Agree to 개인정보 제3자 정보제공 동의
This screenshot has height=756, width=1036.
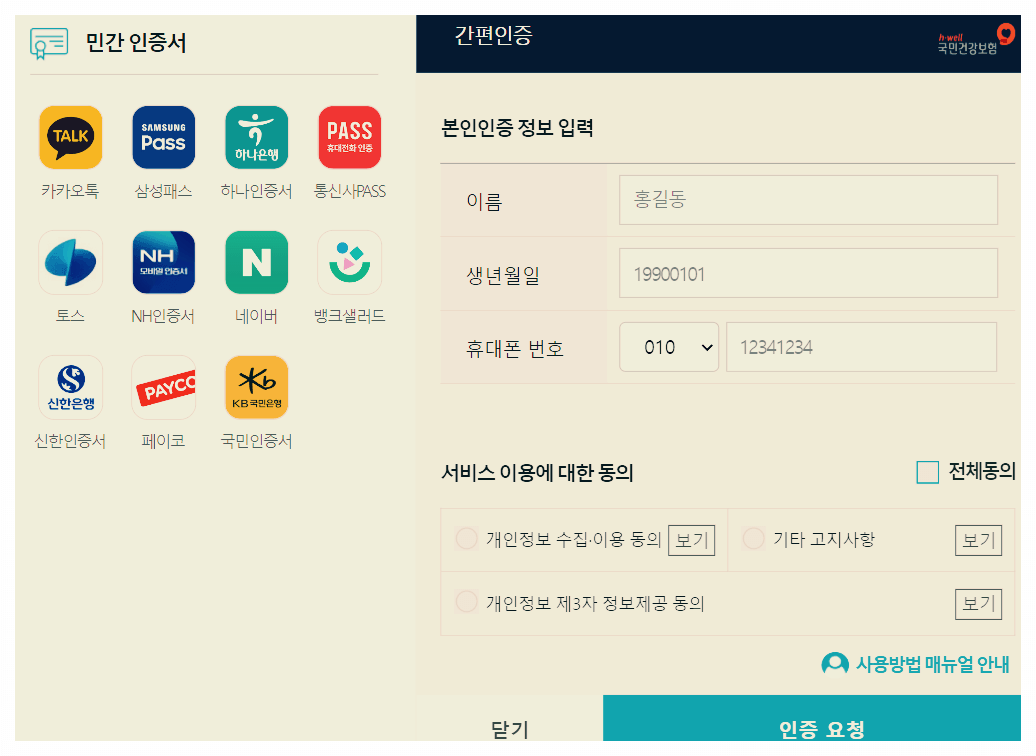point(466,601)
